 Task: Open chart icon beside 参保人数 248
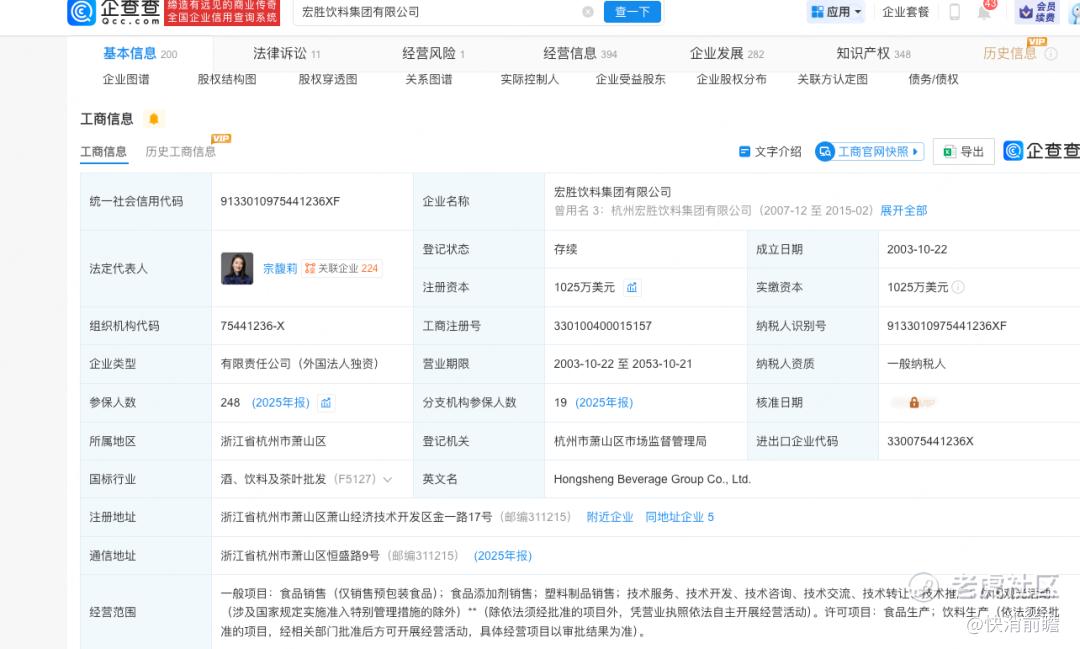pos(326,402)
